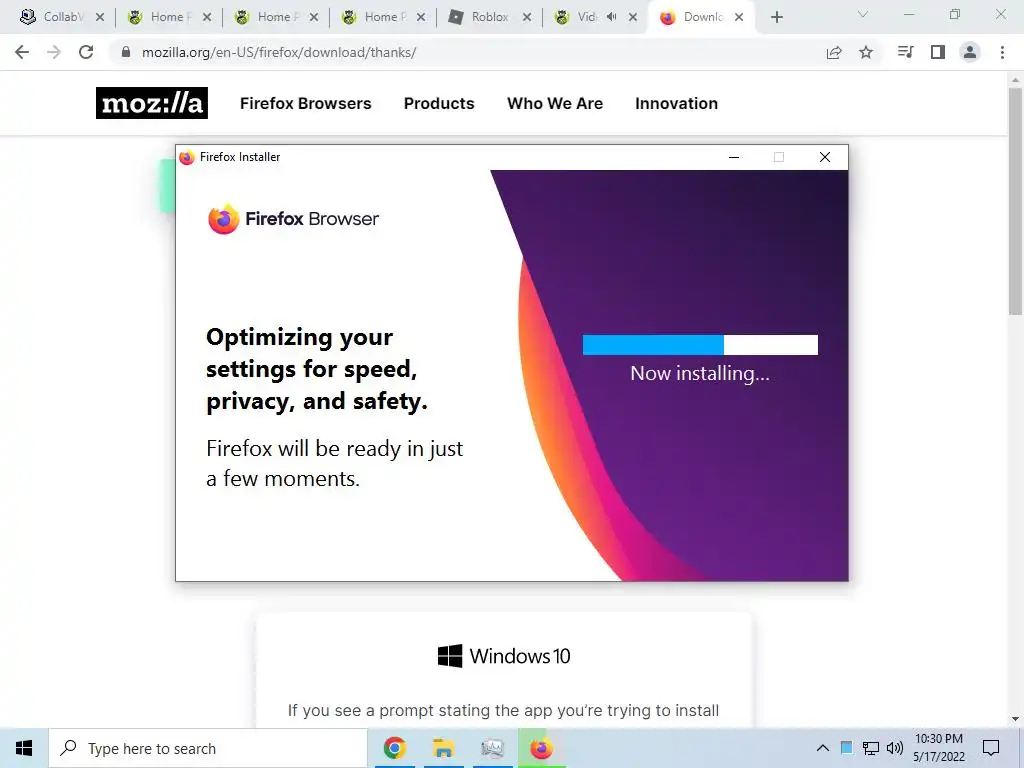Click the taskbar search box

tap(208, 748)
